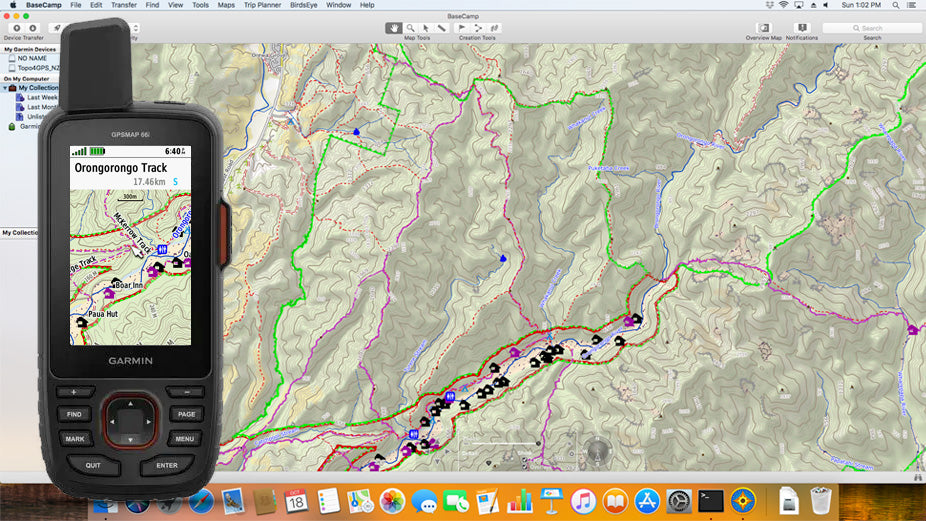926x521 pixels.
Task: Click the Spotlight search icon in menu bar
Action: coord(895,5)
